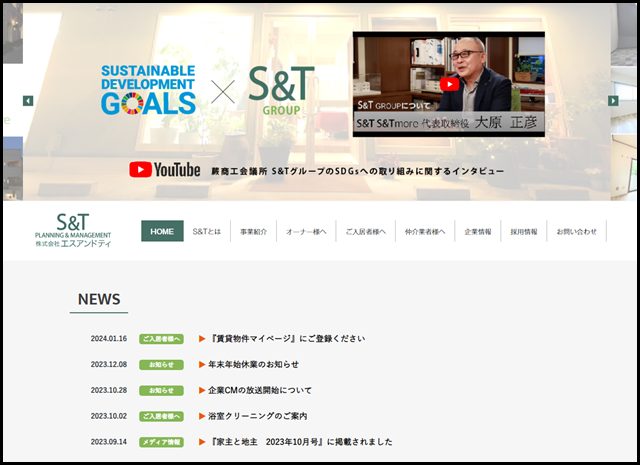Viewport: 640px width, 465px height.
Task: Click the NEWS section heading
Action: (x=99, y=299)
